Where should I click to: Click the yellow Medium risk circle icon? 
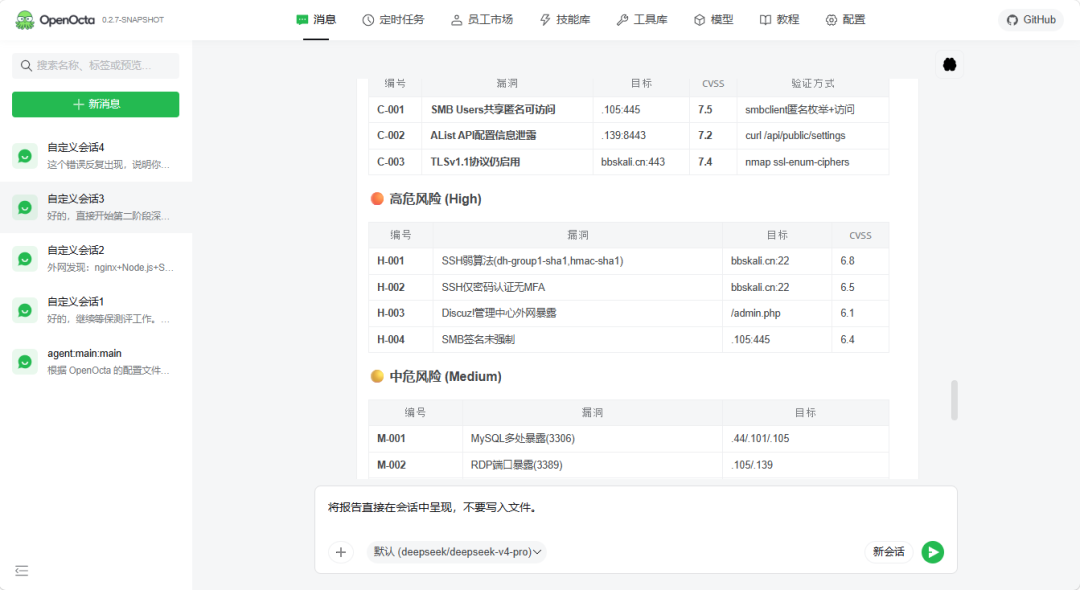[x=377, y=377]
